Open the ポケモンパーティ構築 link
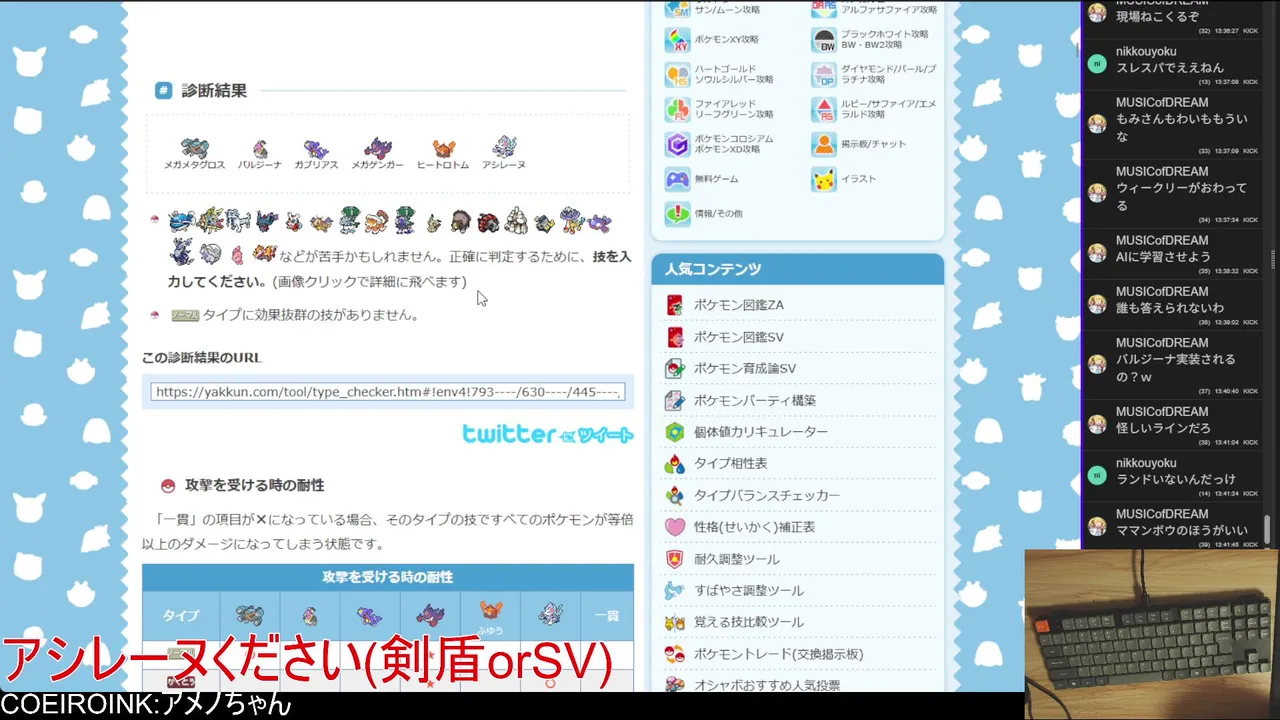Viewport: 1280px width, 720px height. pyautogui.click(x=755, y=400)
